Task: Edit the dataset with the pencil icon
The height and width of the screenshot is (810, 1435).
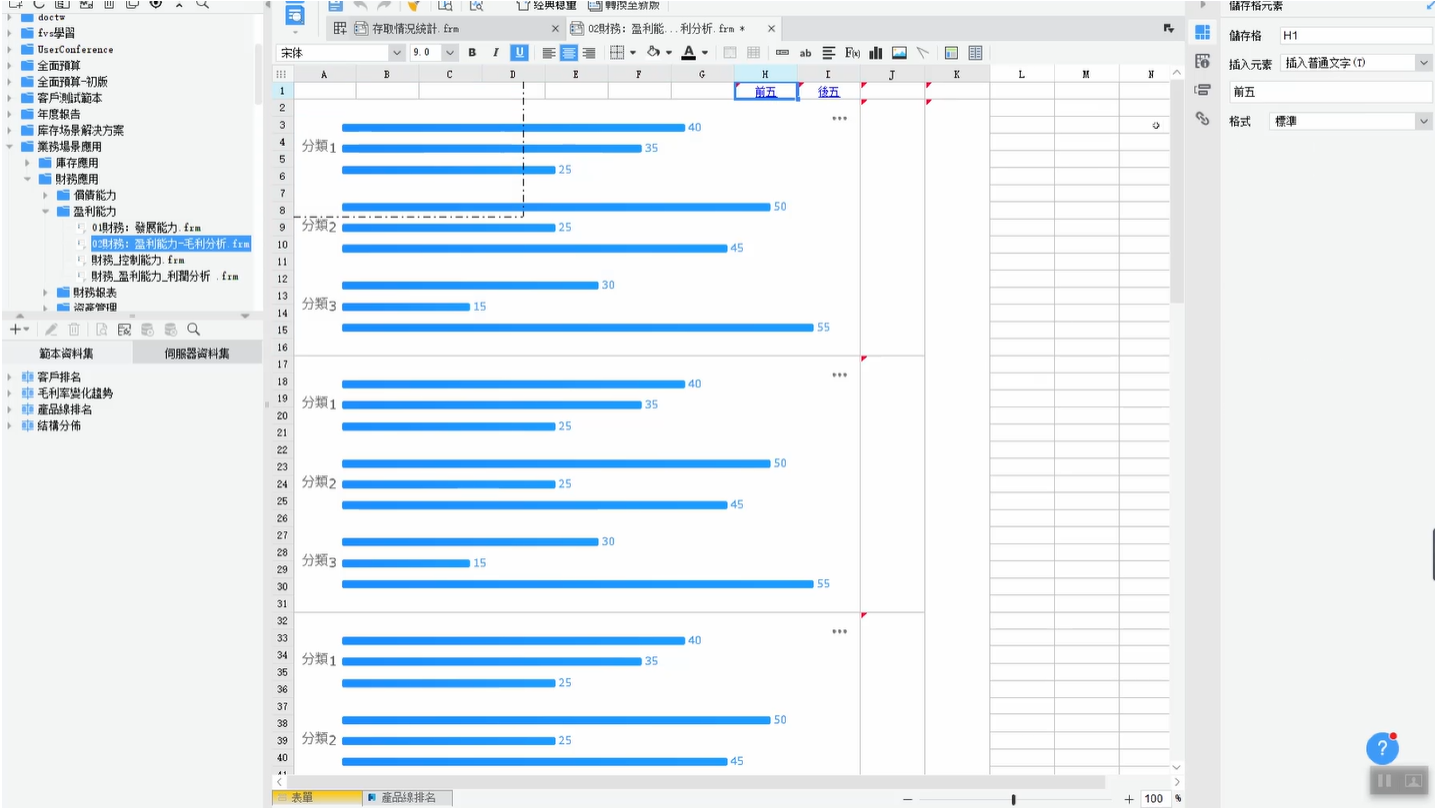Action: (x=51, y=329)
